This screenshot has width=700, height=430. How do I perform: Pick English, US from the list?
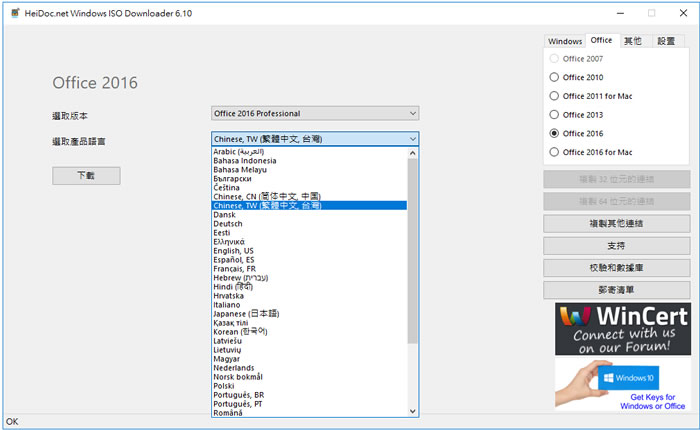click(309, 250)
